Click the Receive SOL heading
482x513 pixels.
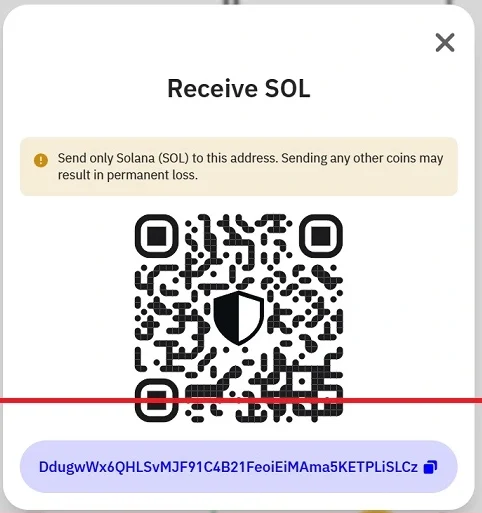tap(239, 88)
